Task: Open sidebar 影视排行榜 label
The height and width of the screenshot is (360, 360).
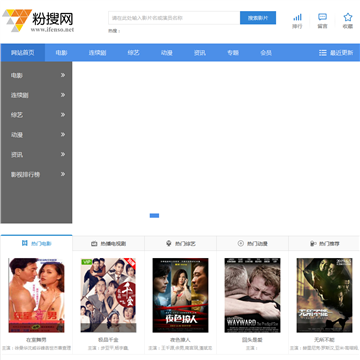Action: 25,174
